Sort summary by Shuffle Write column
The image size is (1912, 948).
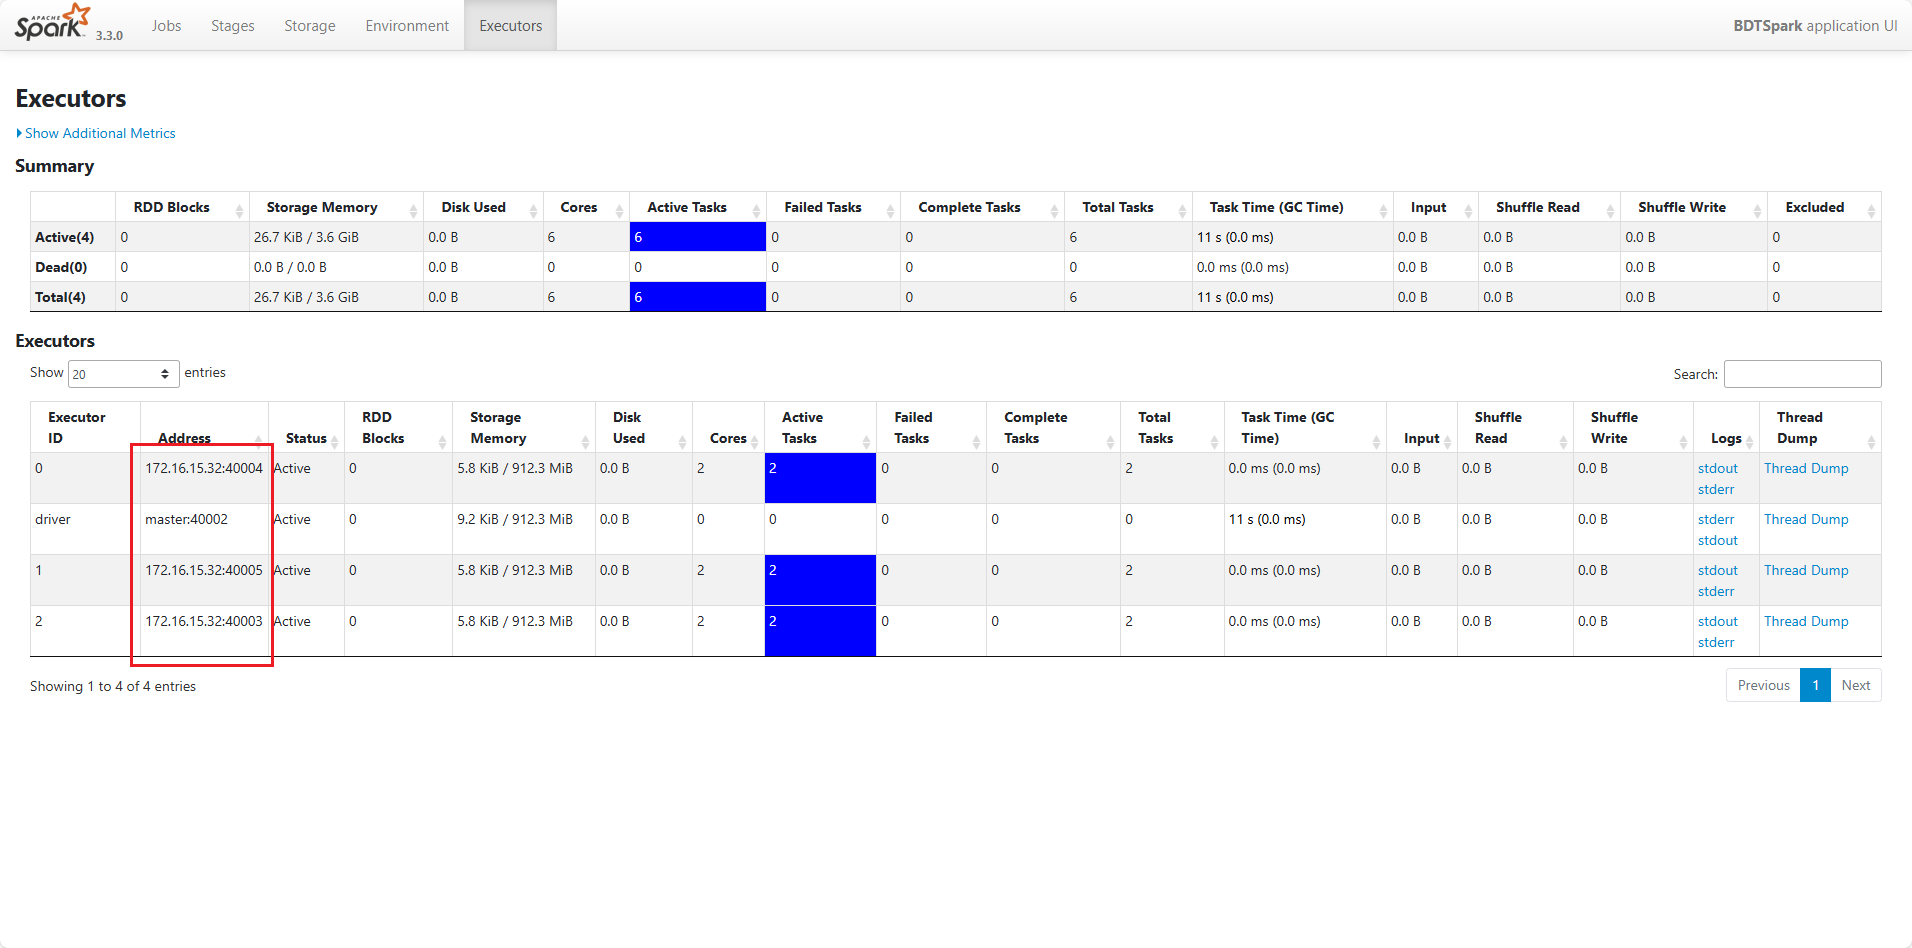[x=1694, y=207]
